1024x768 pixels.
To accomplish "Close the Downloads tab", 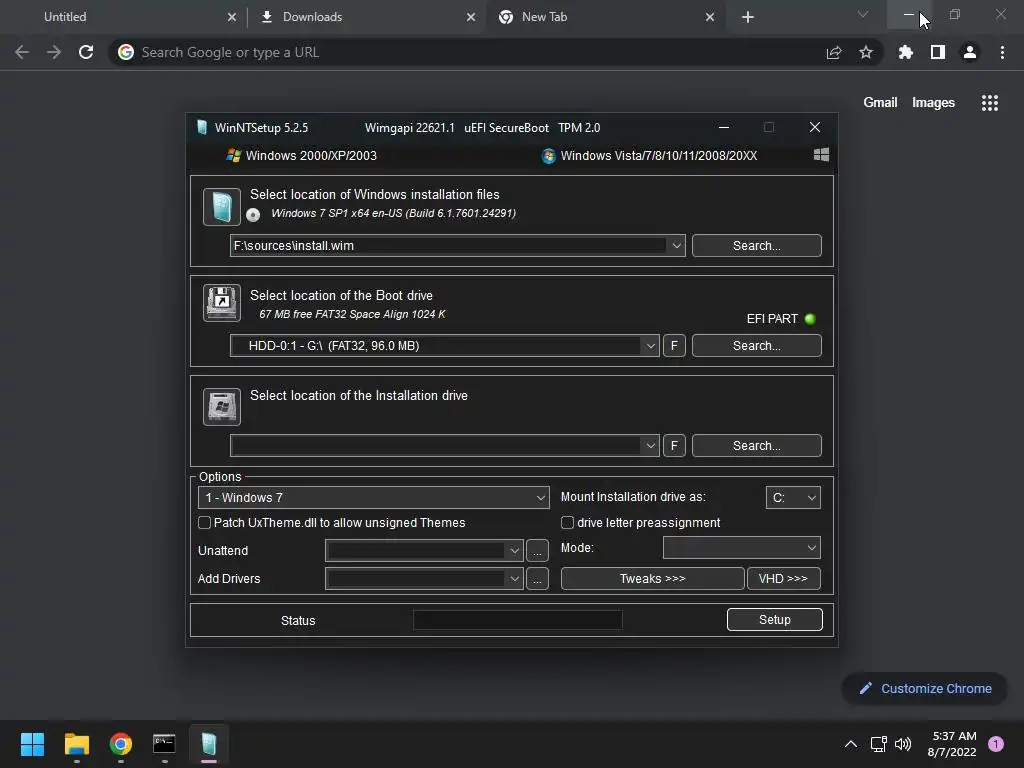I will click(x=471, y=17).
